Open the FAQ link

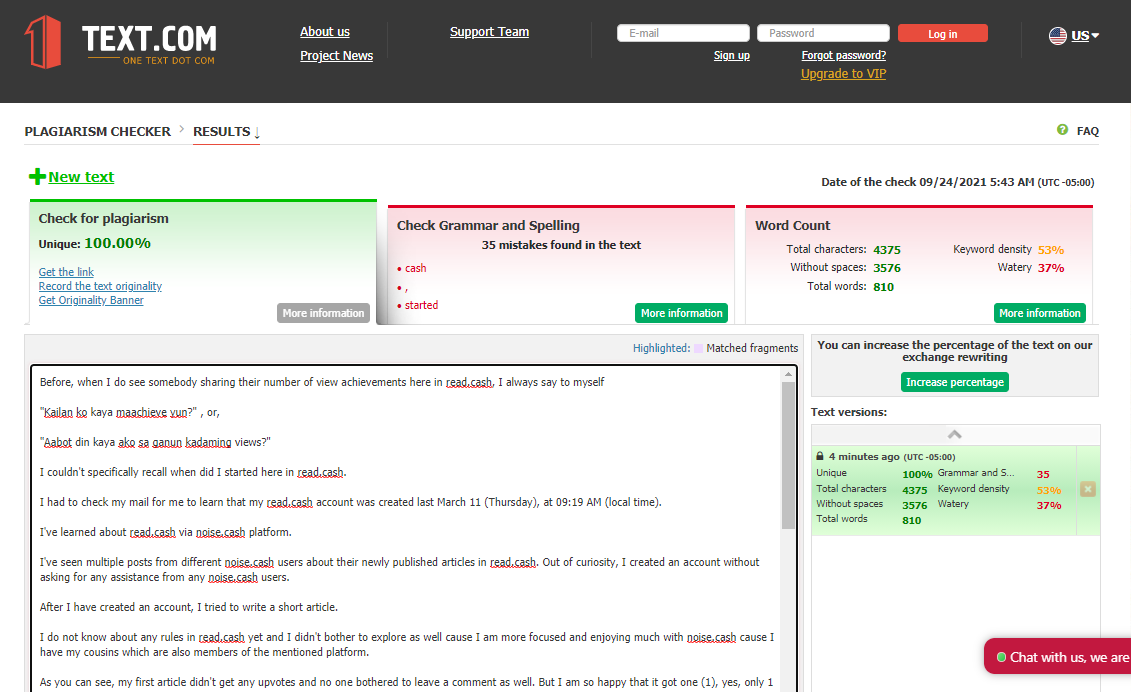pyautogui.click(x=1088, y=131)
